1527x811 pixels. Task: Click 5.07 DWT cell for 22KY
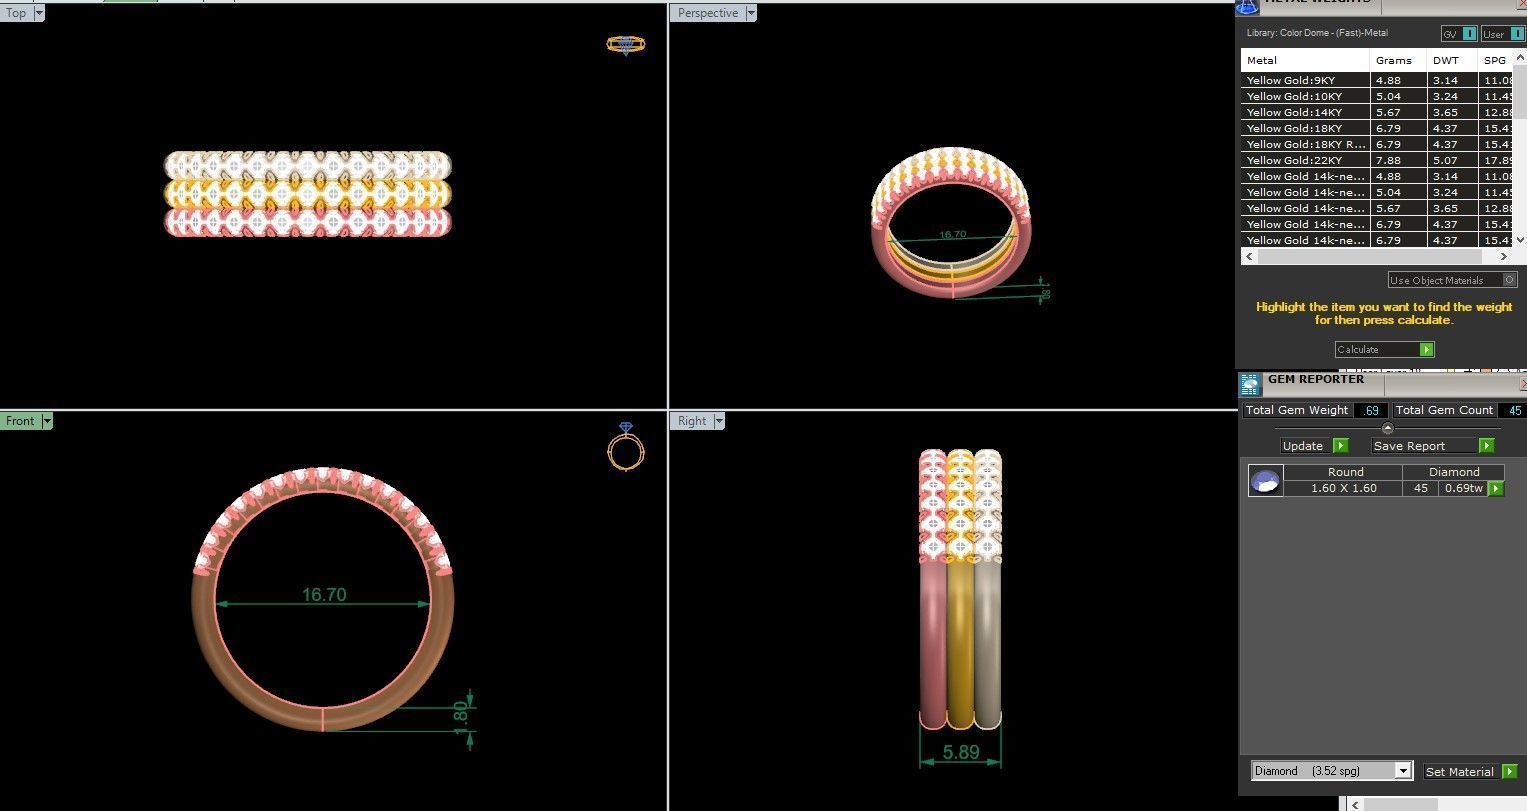point(1453,160)
